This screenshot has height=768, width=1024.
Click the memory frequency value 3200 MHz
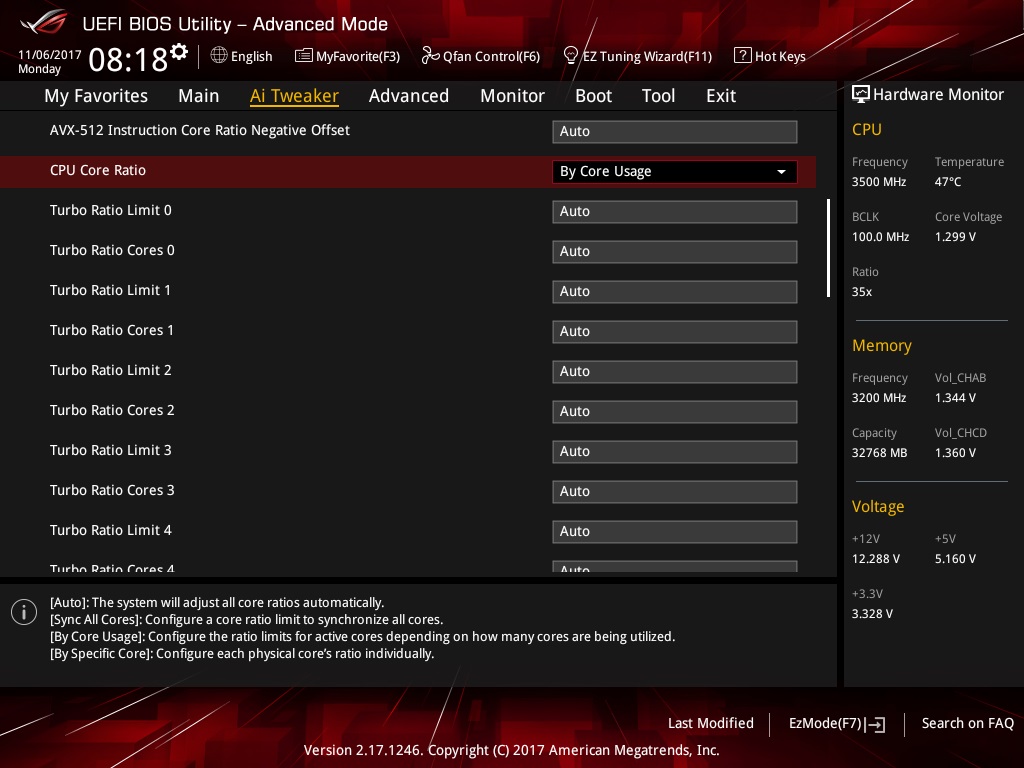[879, 398]
